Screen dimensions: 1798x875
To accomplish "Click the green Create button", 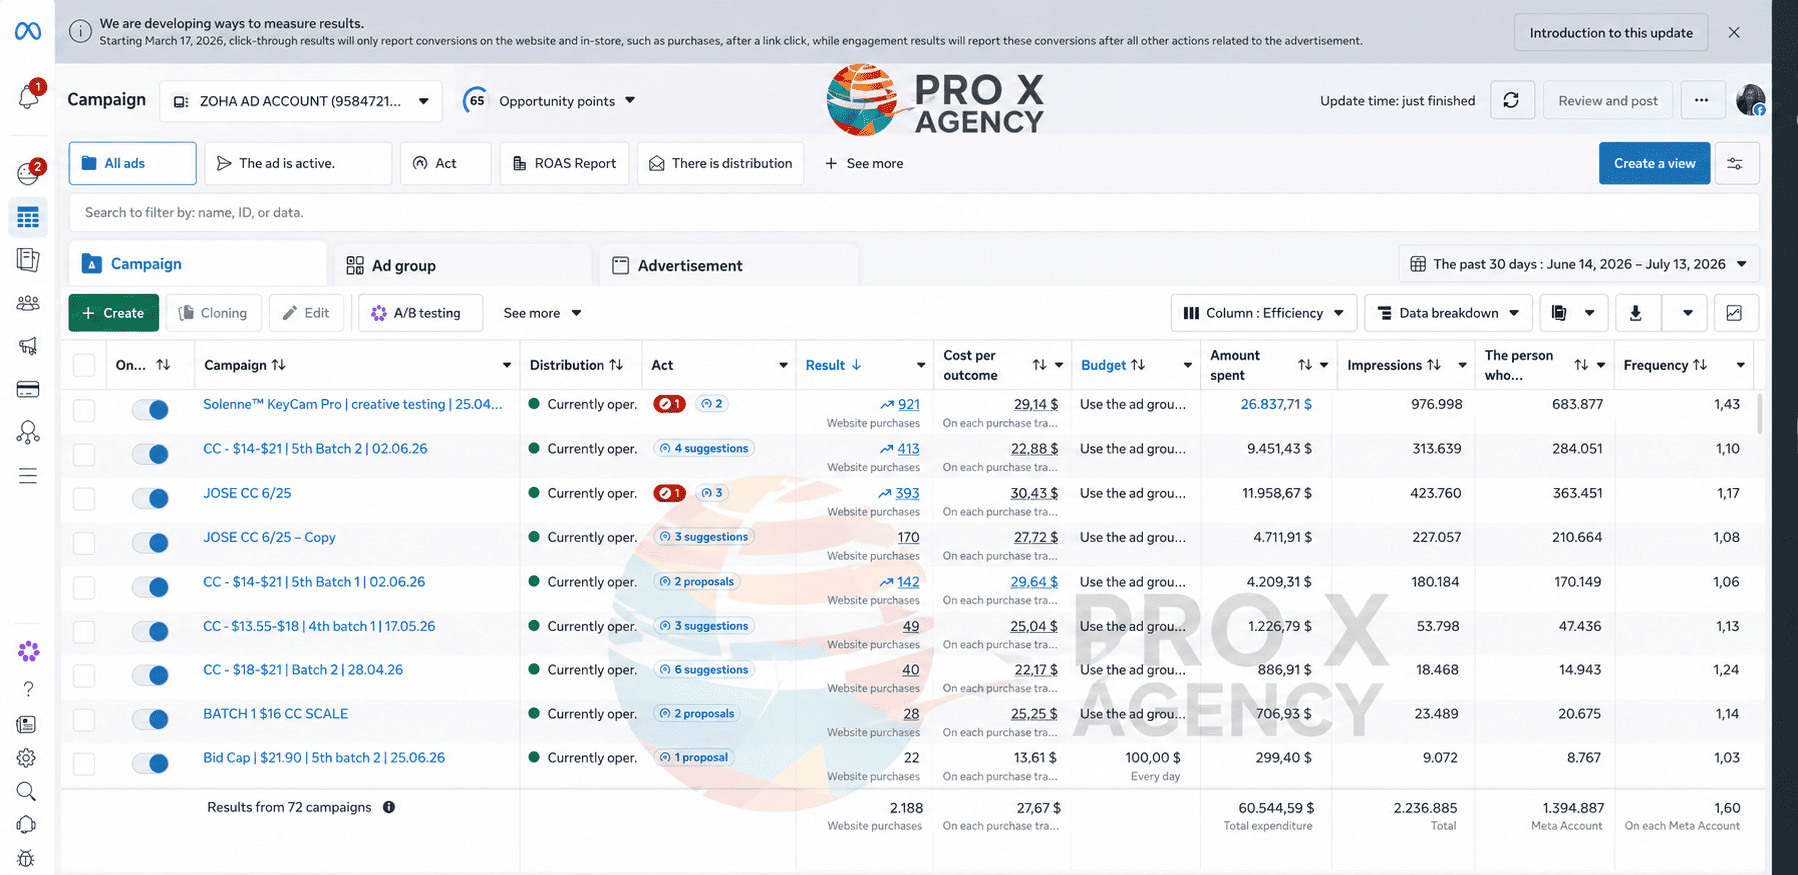I will pyautogui.click(x=113, y=313).
